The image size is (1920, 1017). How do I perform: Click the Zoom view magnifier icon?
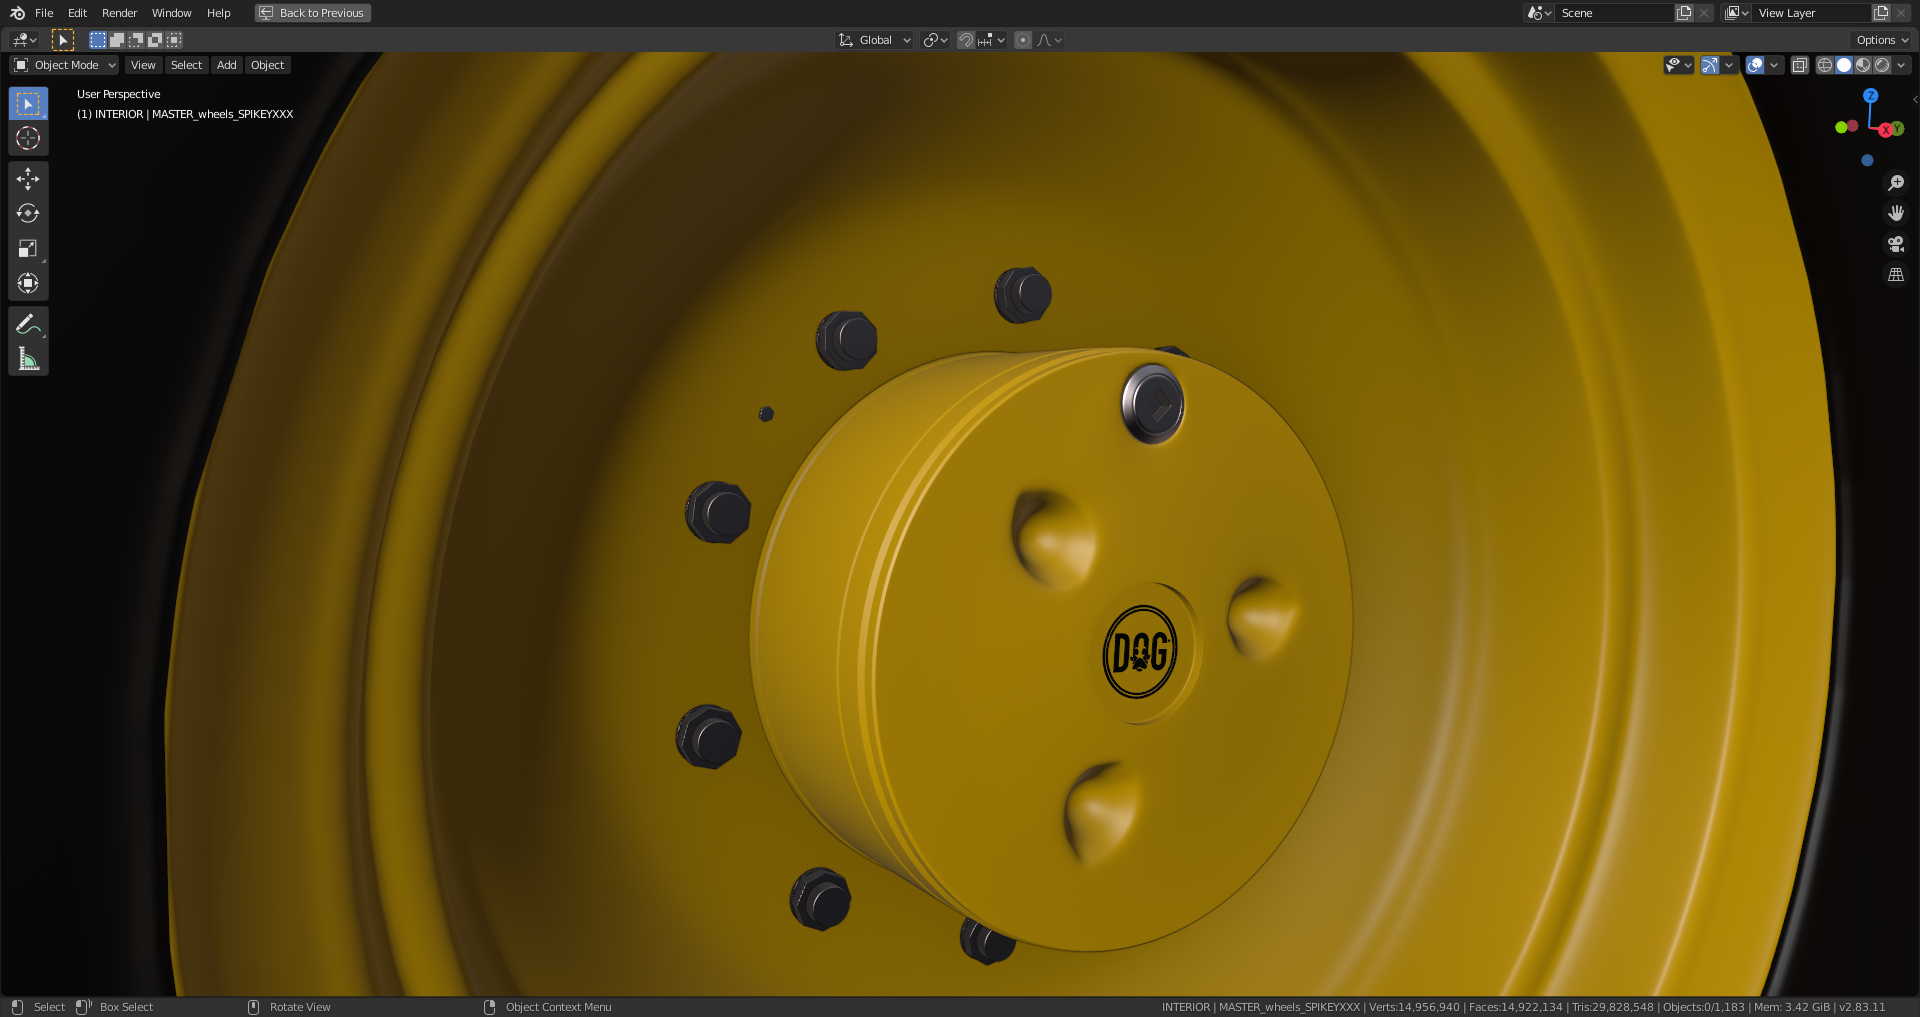tap(1895, 183)
